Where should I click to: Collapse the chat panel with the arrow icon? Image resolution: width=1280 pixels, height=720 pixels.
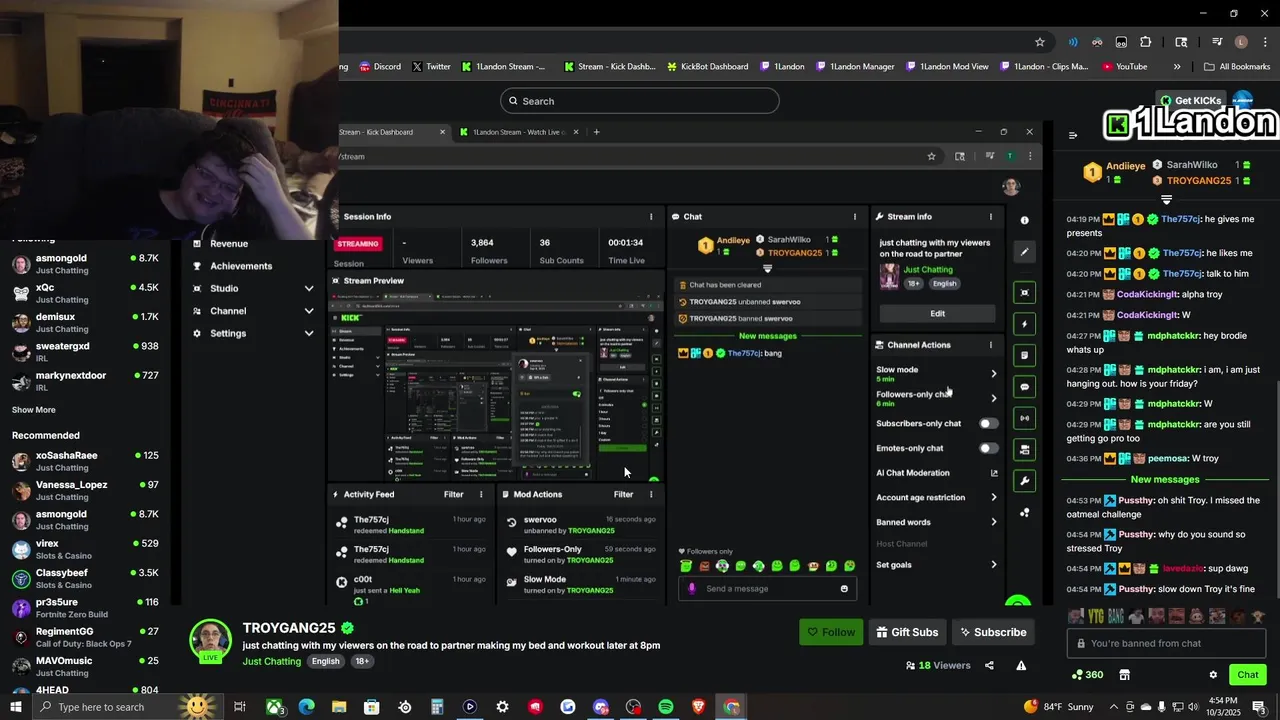(x=1073, y=136)
